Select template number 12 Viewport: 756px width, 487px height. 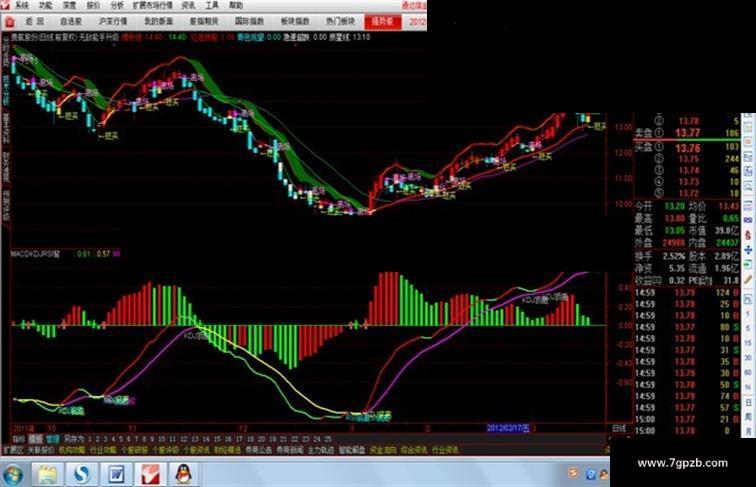pos(184,439)
